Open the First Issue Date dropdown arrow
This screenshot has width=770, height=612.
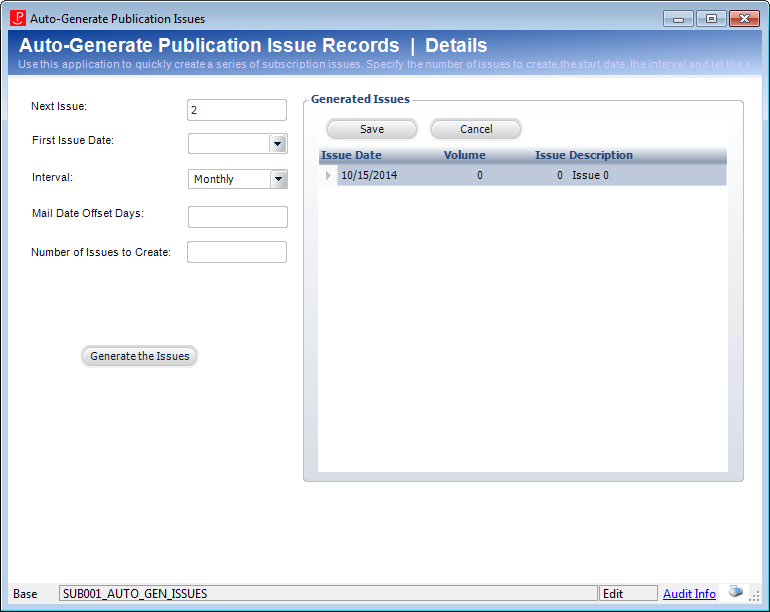click(x=277, y=144)
